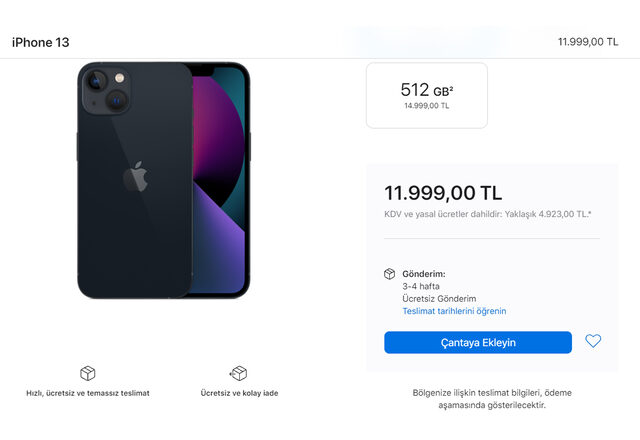Click the large 11.999,00 TL price
The image size is (640, 440).
click(443, 193)
